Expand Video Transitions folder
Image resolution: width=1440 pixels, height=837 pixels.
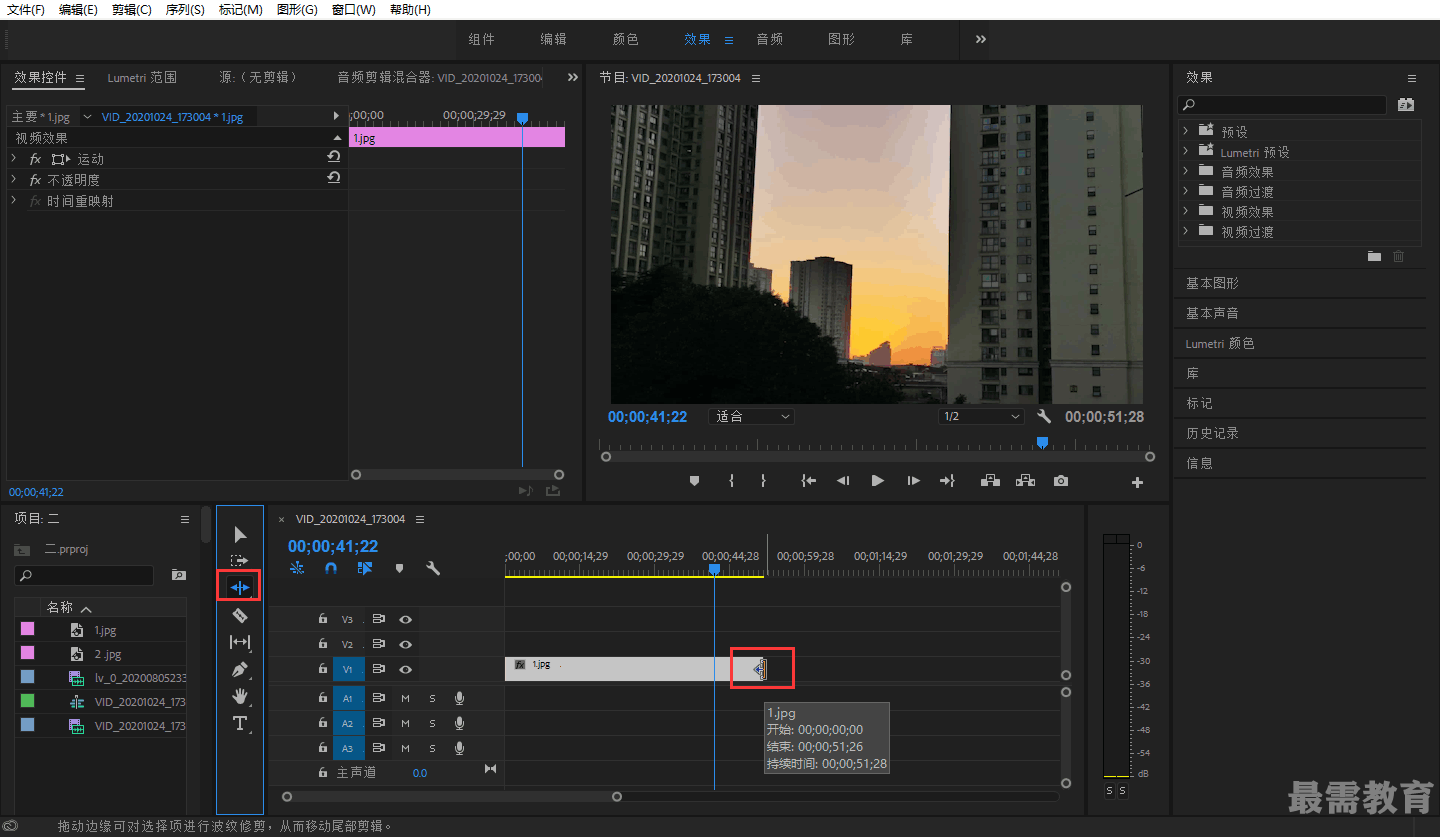pos(1185,231)
